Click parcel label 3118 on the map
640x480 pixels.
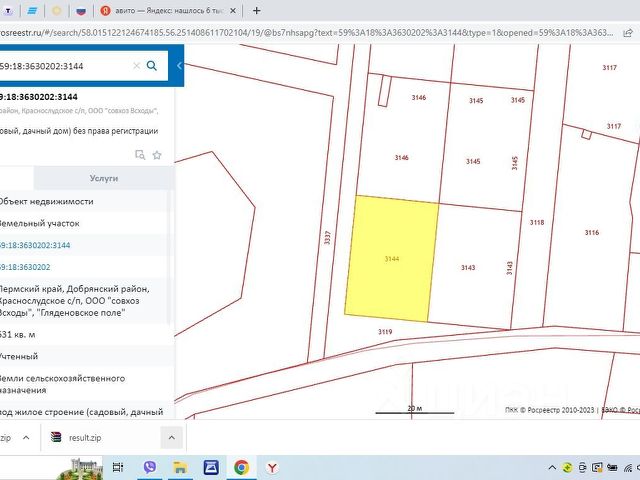coord(537,222)
